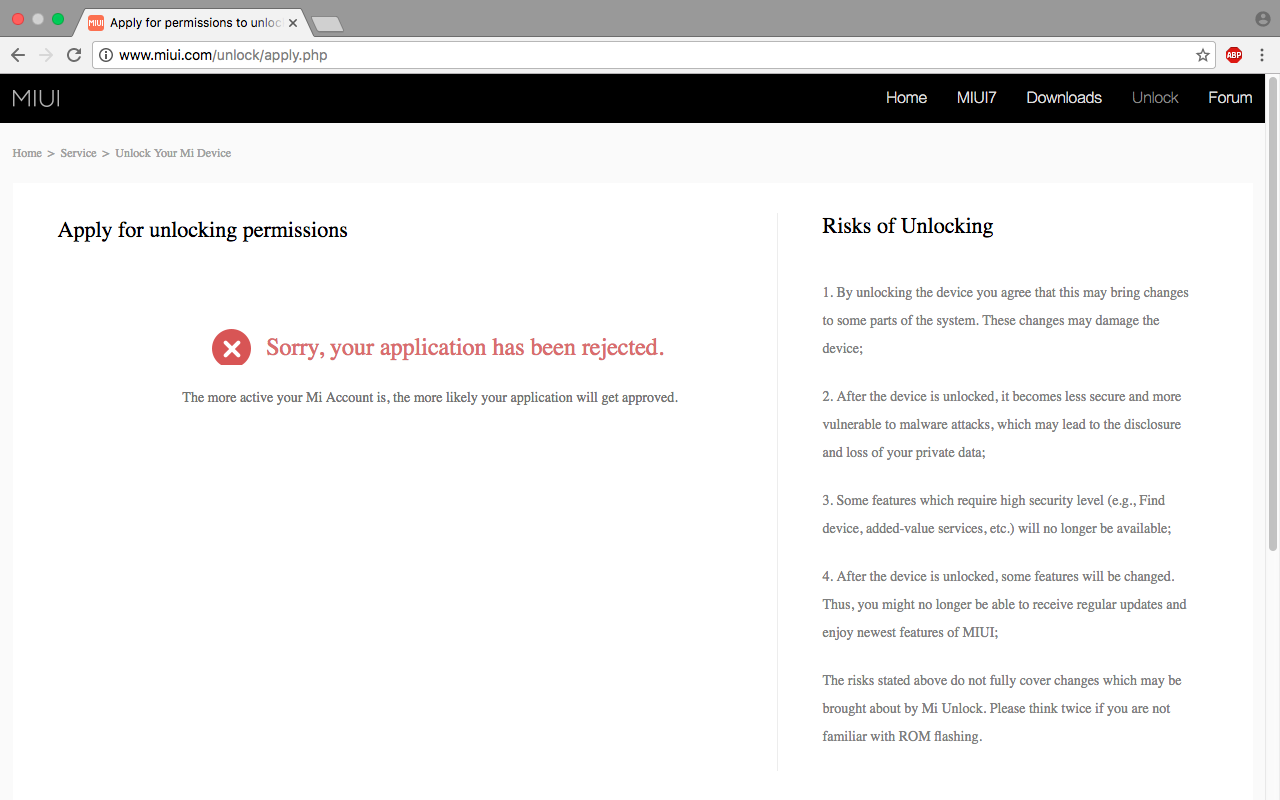
Task: Click the Service breadcrumb link
Action: [x=78, y=153]
